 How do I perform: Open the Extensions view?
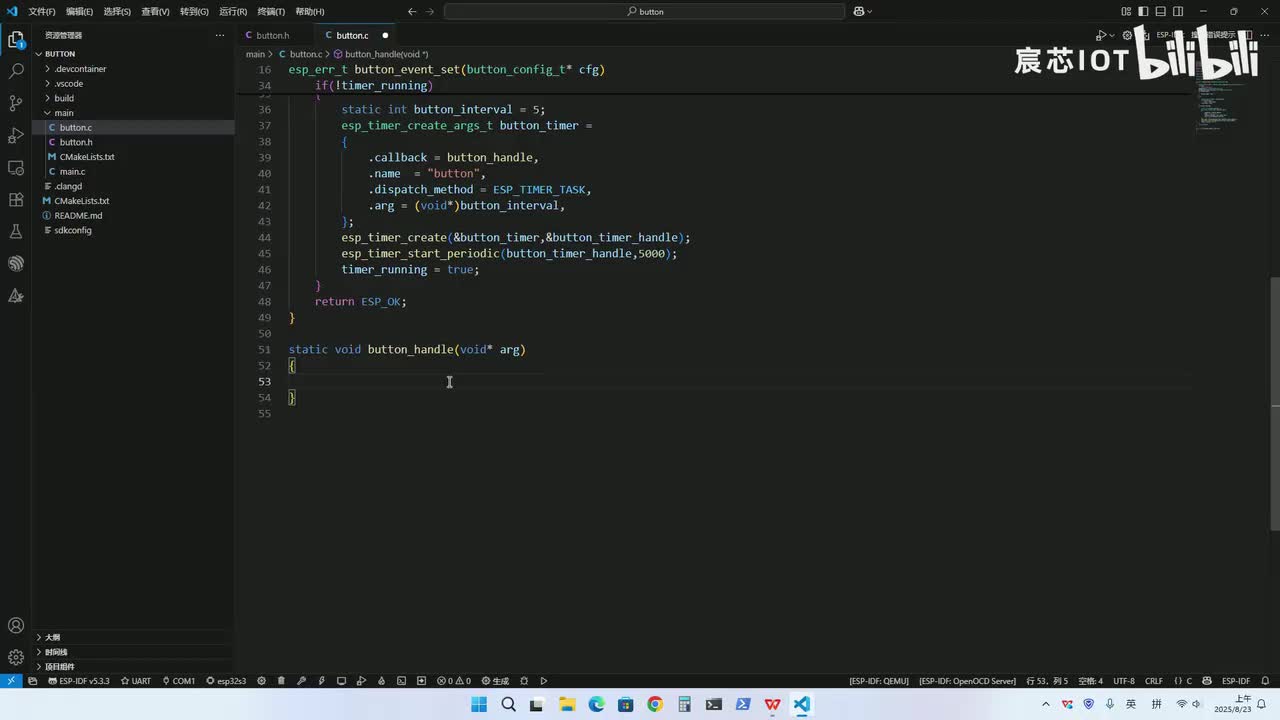coord(16,199)
